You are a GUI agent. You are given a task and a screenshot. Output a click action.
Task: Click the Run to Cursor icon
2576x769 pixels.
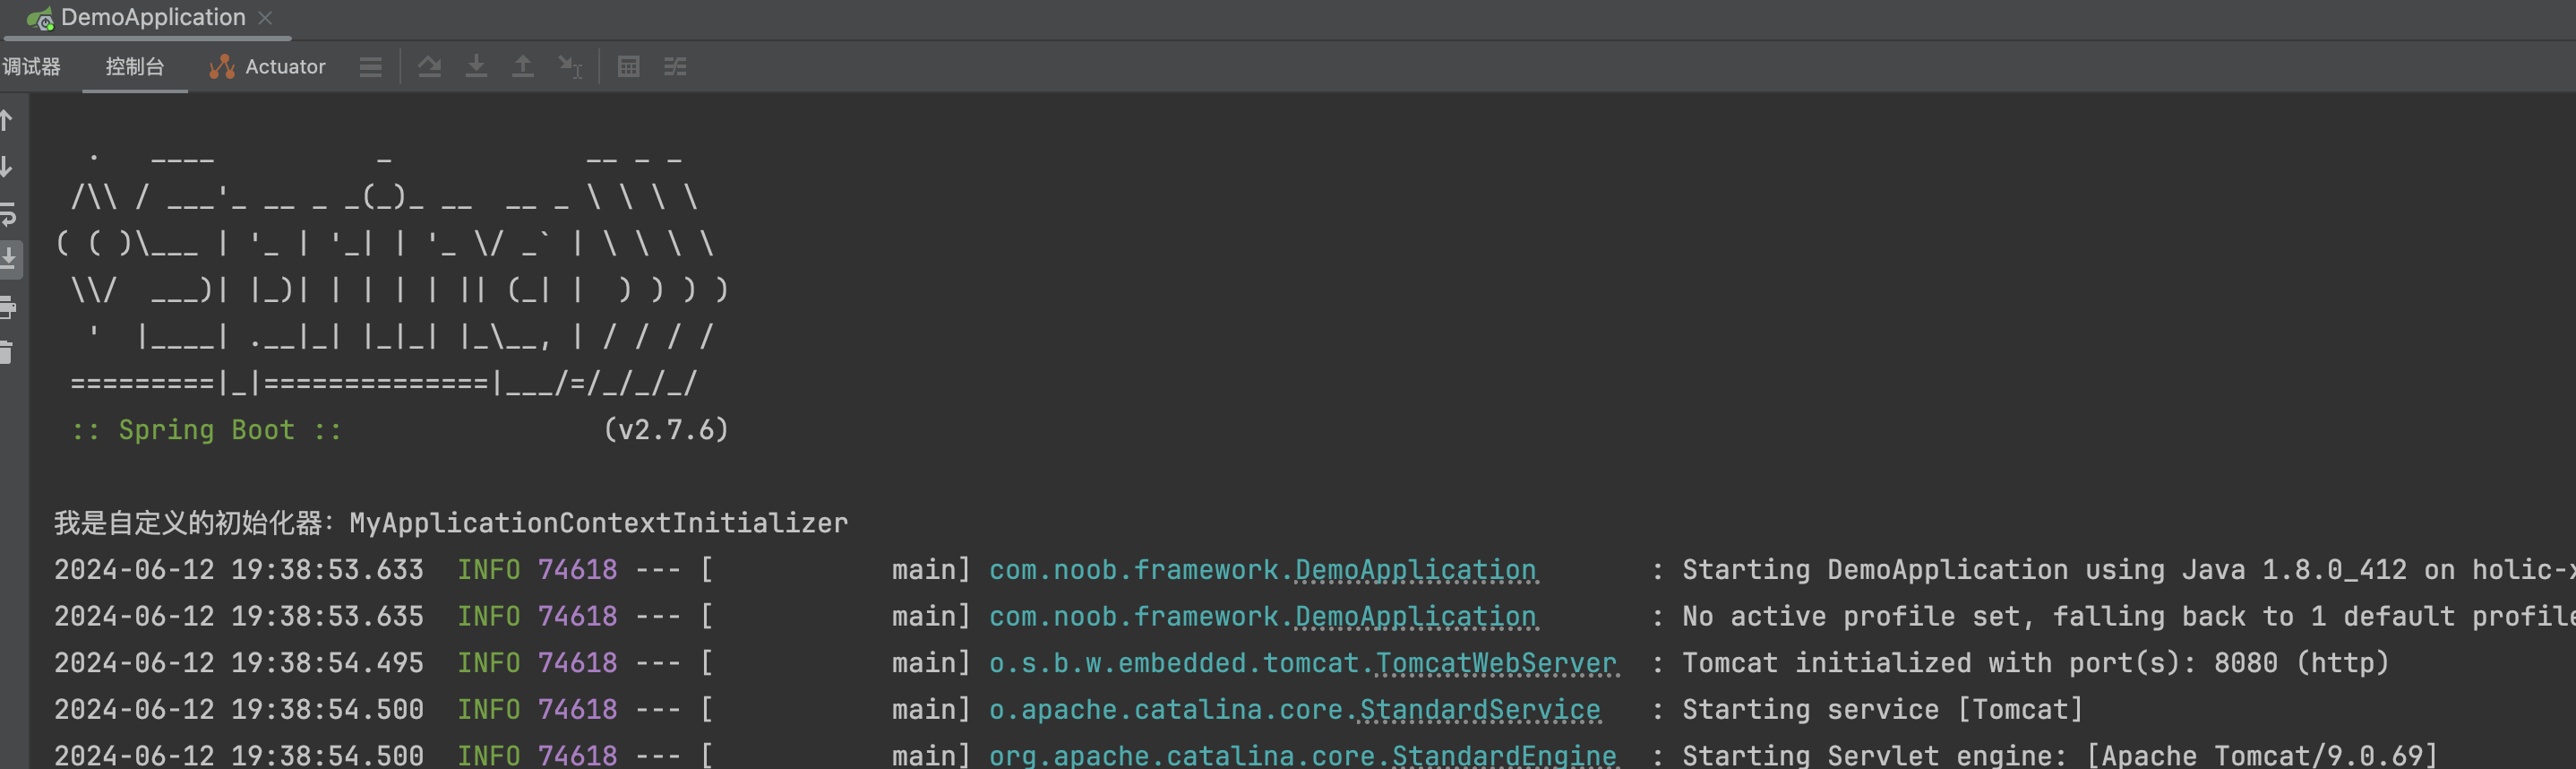[570, 67]
